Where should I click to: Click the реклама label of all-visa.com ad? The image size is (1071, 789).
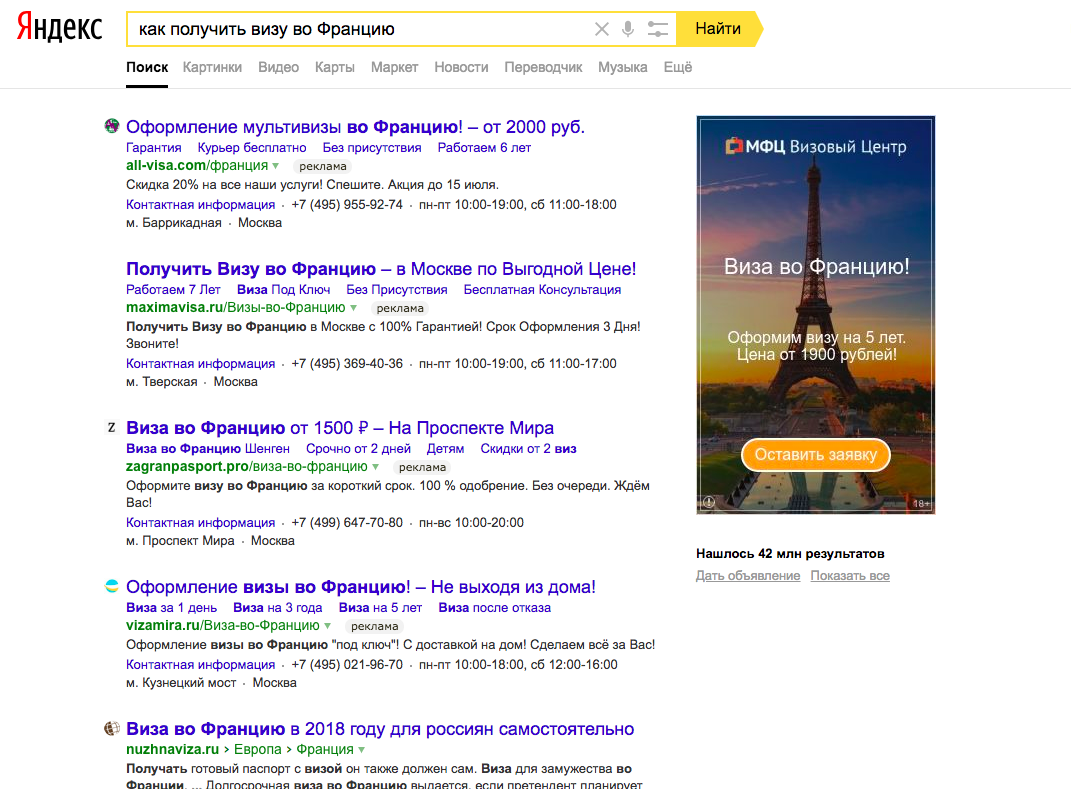322,166
